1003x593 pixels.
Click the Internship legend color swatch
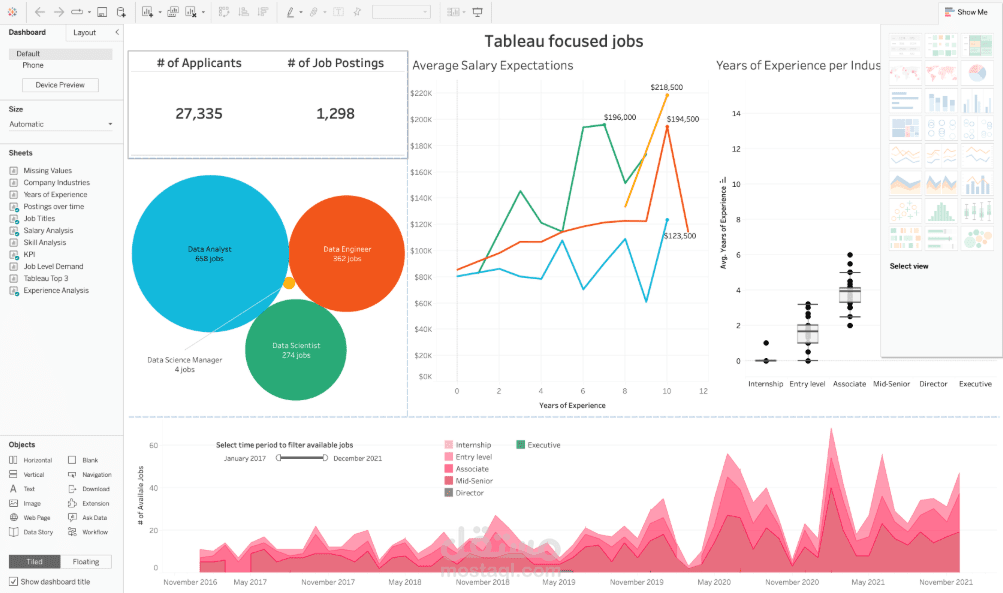(x=448, y=445)
